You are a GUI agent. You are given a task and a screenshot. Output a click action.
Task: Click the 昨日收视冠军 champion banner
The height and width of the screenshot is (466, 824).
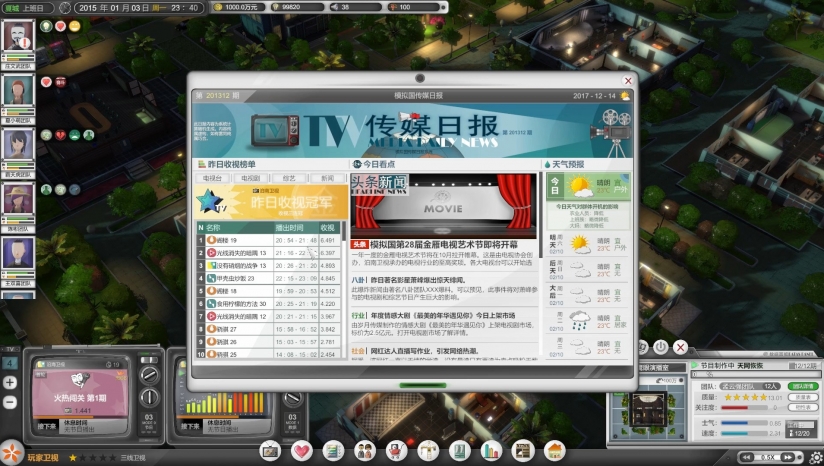pyautogui.click(x=271, y=202)
